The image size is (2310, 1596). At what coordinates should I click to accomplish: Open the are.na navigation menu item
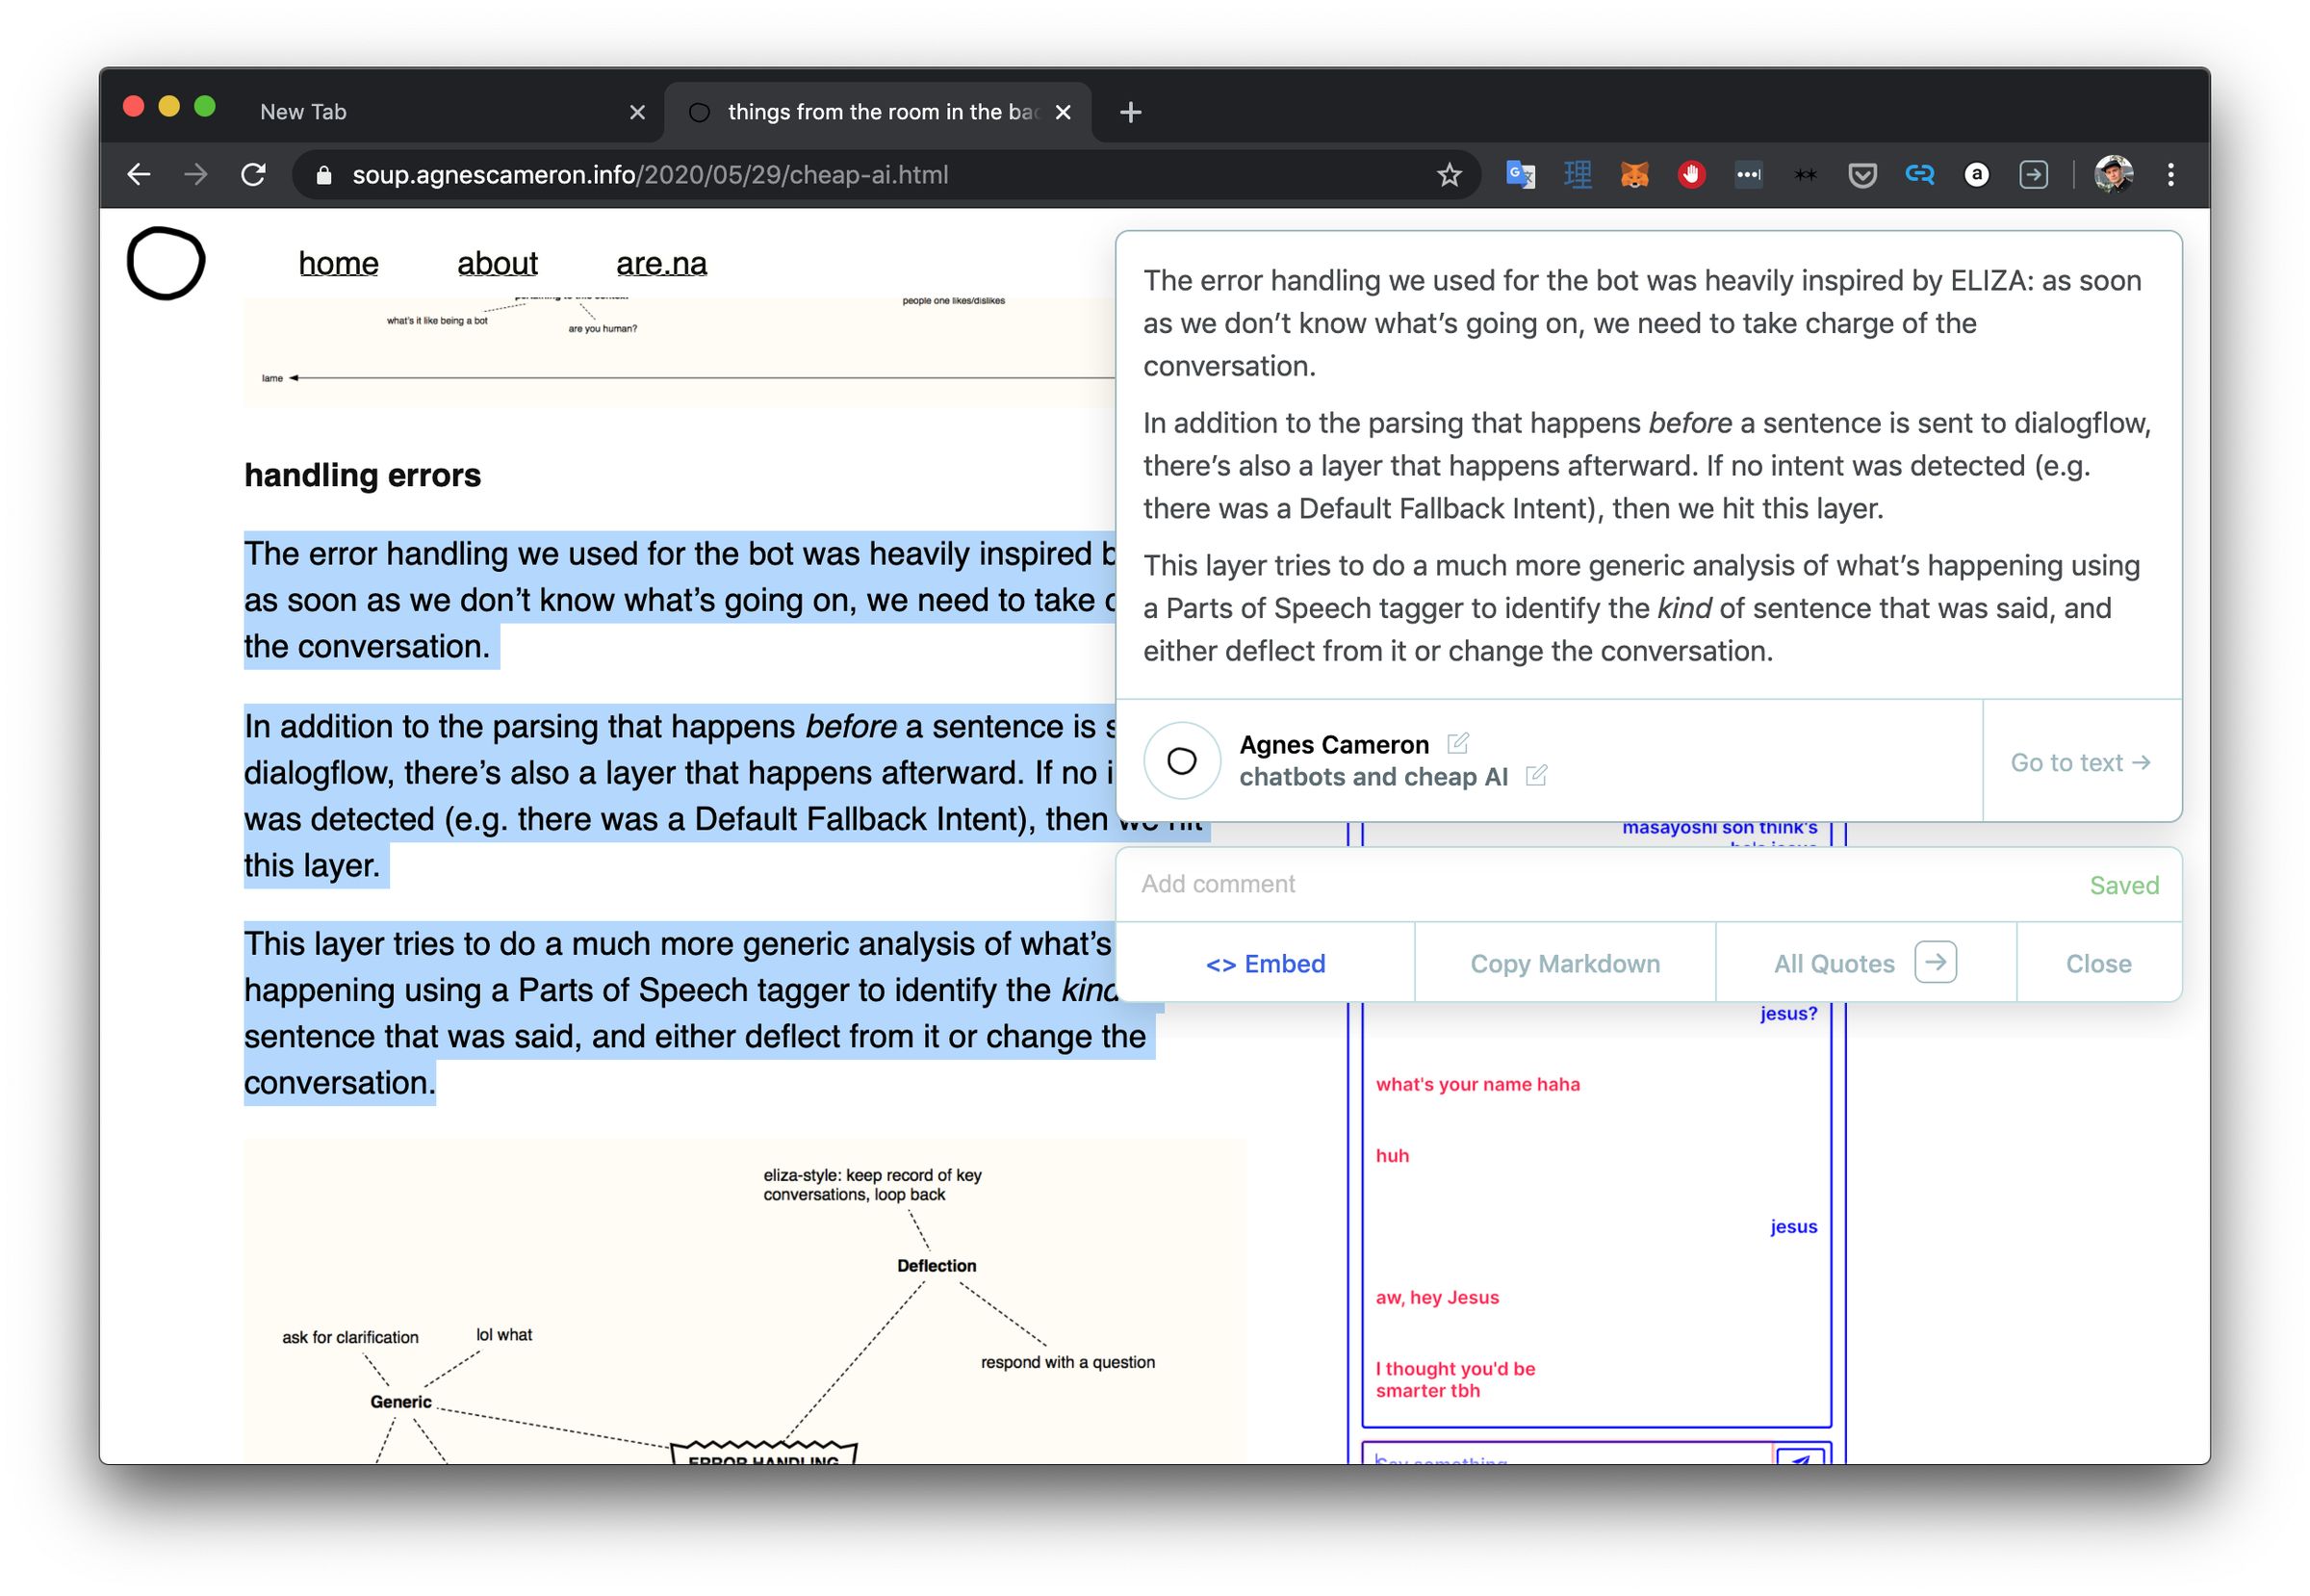(660, 263)
